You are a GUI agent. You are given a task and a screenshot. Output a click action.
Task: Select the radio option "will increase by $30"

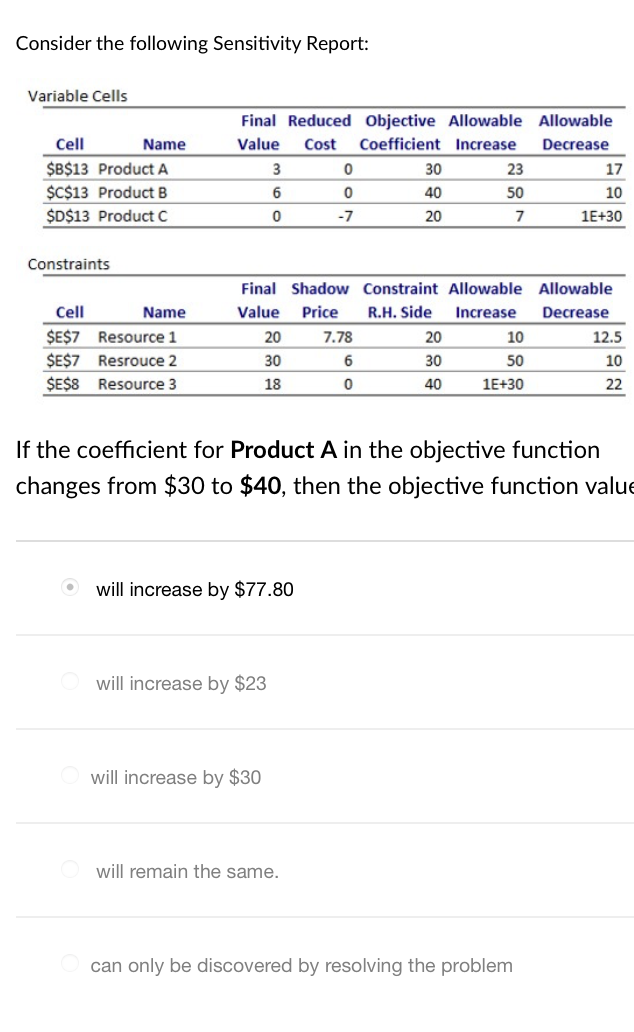[69, 777]
